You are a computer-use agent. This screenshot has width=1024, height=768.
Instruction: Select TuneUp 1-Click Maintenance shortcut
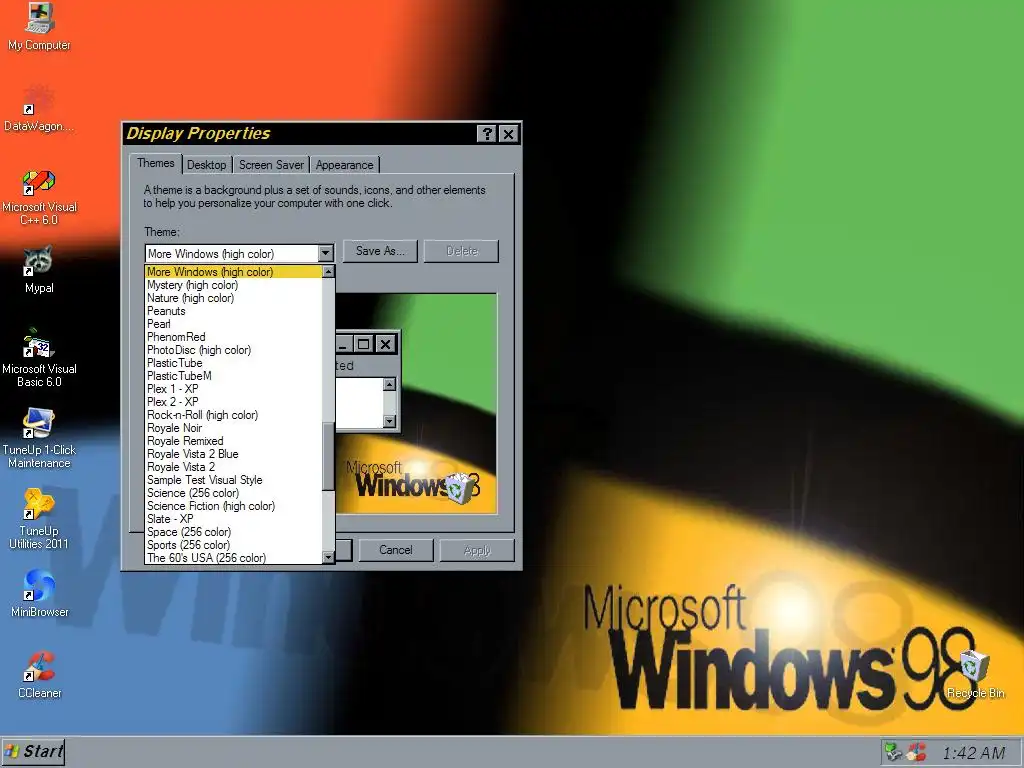[39, 438]
